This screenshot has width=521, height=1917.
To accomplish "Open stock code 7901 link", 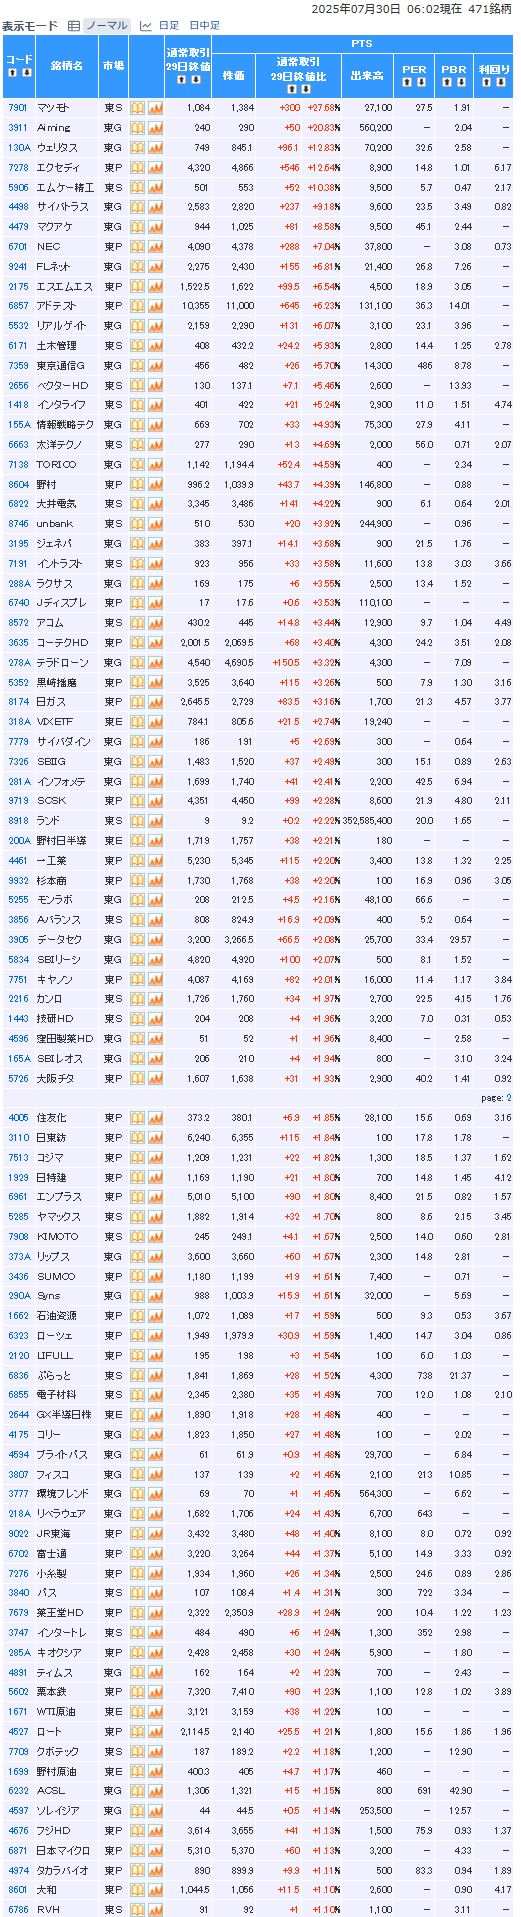I will (x=17, y=107).
